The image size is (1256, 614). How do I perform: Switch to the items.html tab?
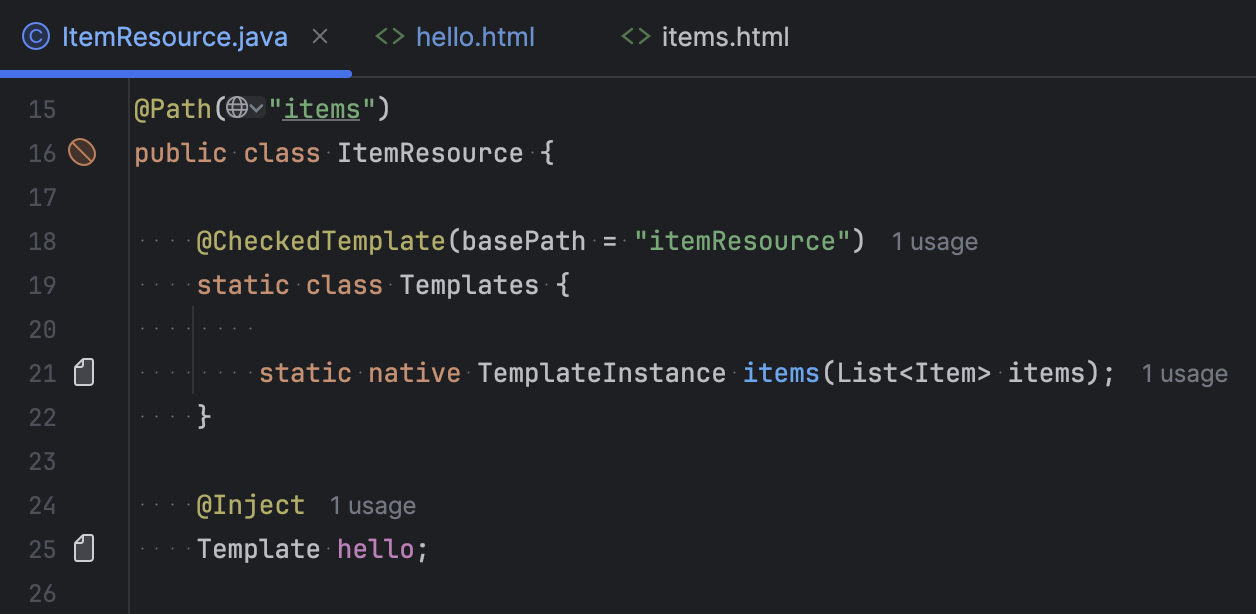725,36
